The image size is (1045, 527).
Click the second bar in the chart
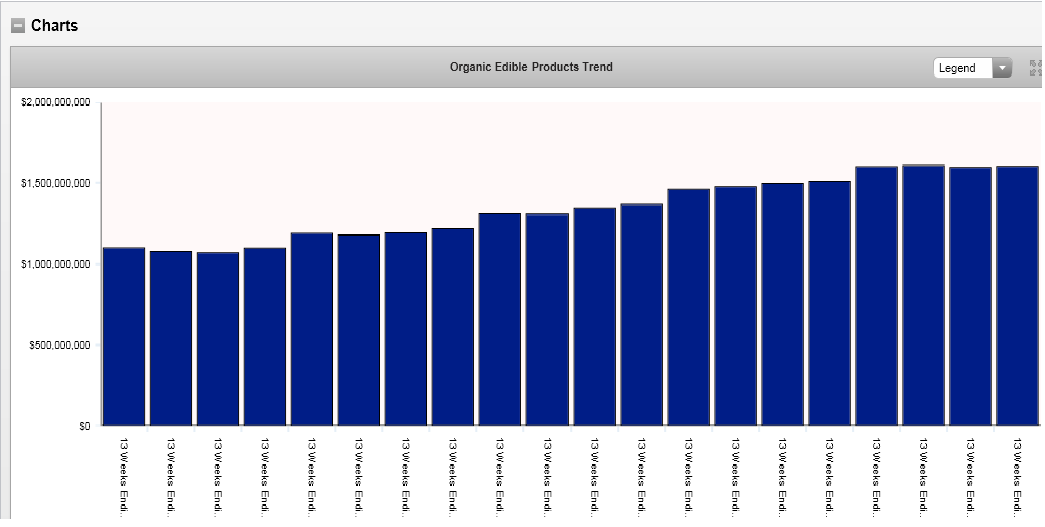pyautogui.click(x=171, y=338)
